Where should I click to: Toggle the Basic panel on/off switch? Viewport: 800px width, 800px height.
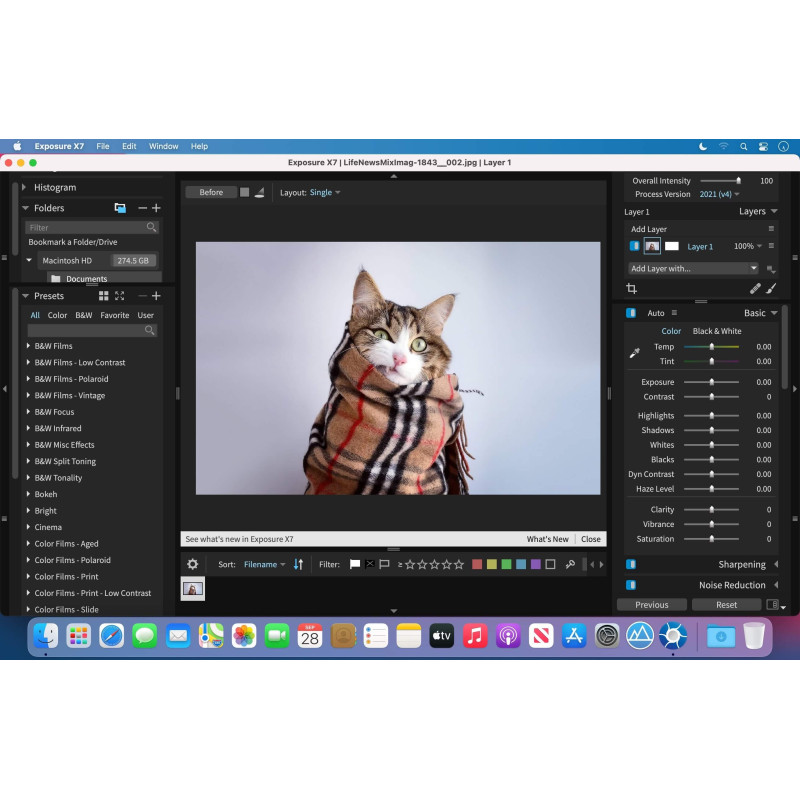pos(630,313)
